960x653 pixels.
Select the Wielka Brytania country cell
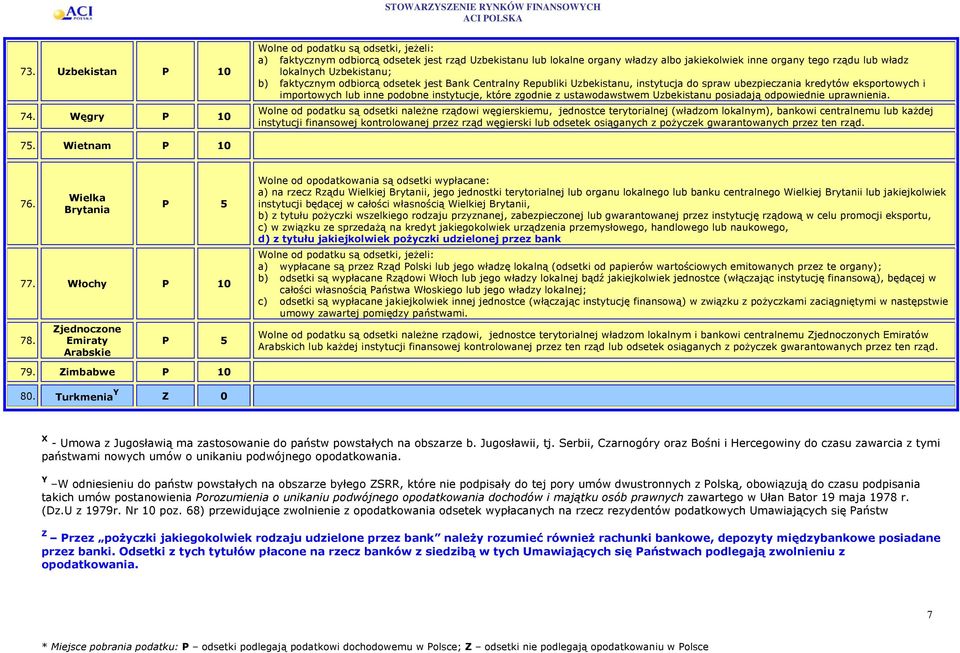87,204
